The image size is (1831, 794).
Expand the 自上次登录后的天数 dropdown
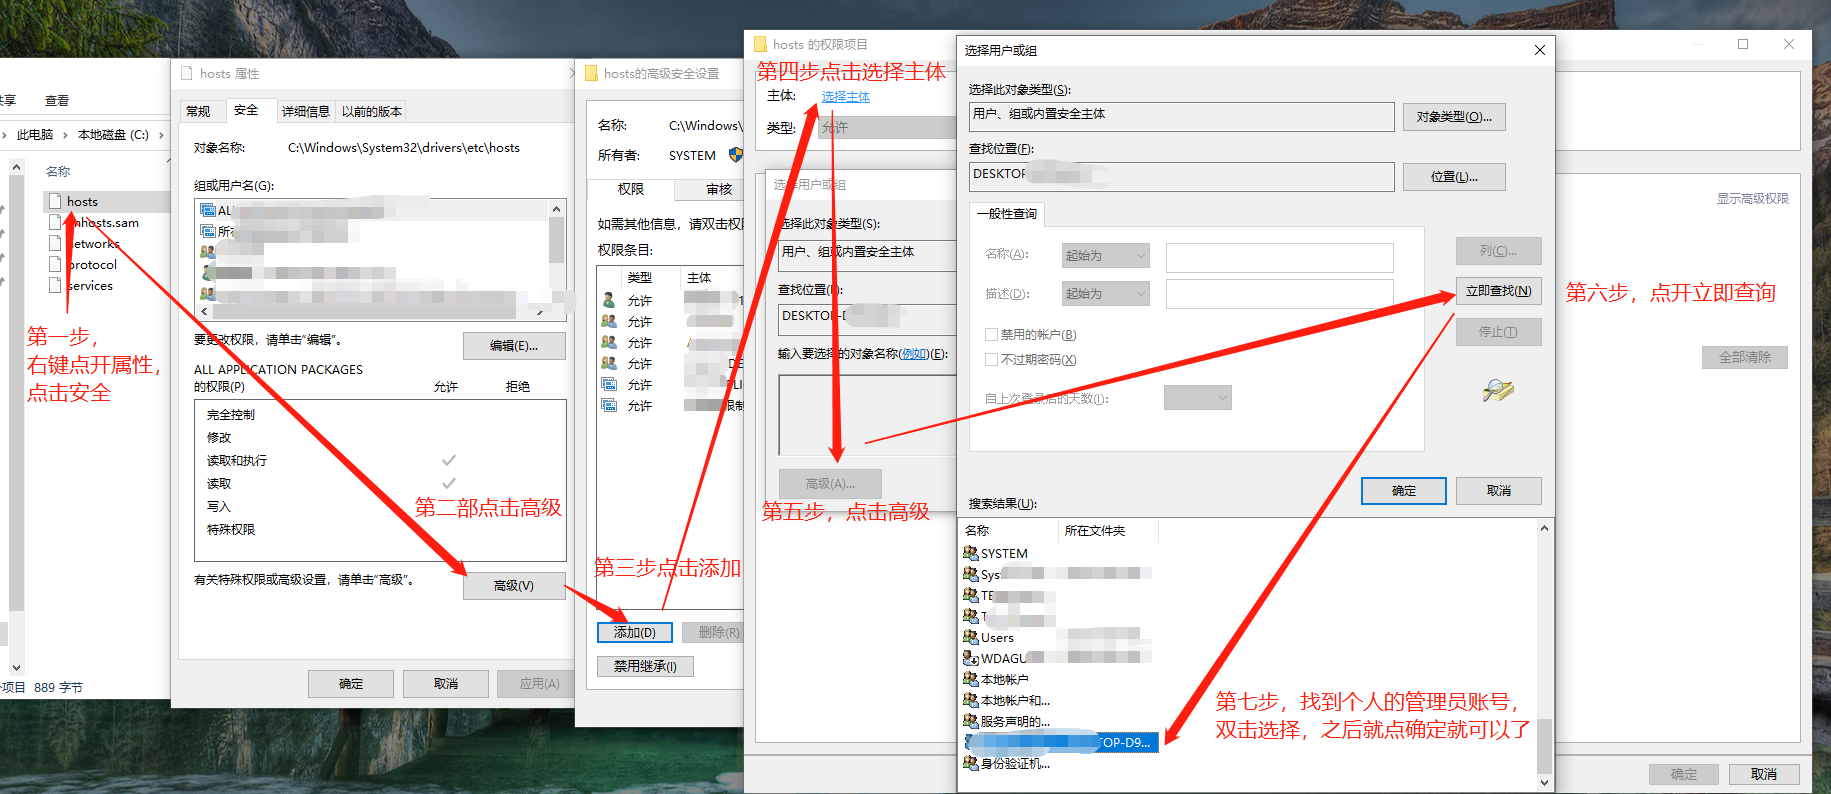1197,398
